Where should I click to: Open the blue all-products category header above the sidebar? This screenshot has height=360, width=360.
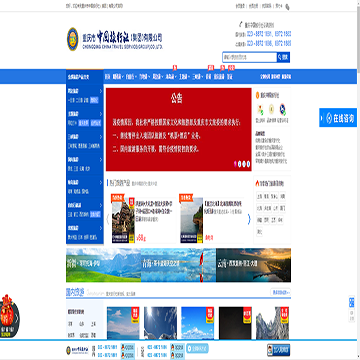point(85,77)
